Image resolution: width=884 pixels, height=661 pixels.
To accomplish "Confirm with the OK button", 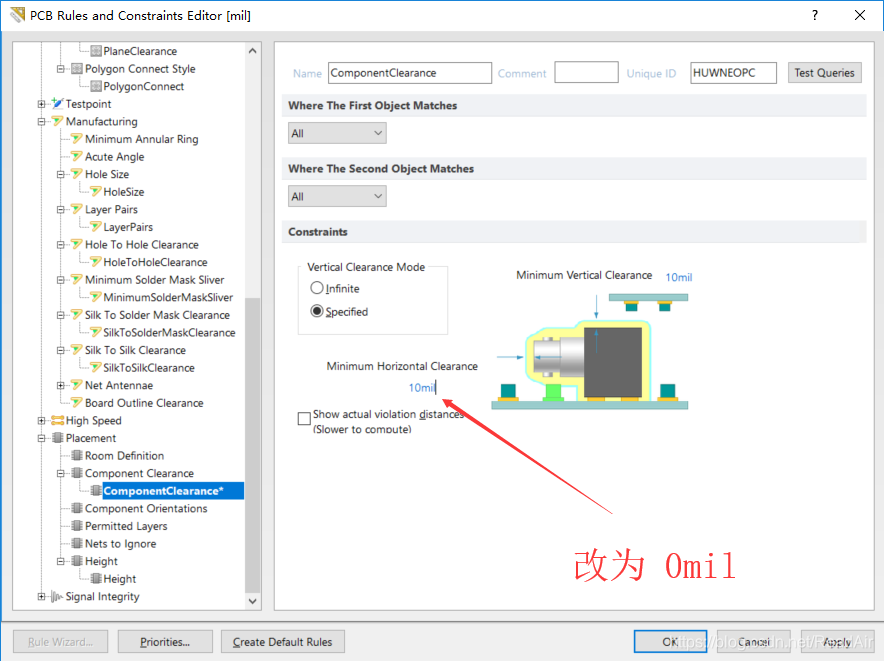I will pyautogui.click(x=670, y=642).
